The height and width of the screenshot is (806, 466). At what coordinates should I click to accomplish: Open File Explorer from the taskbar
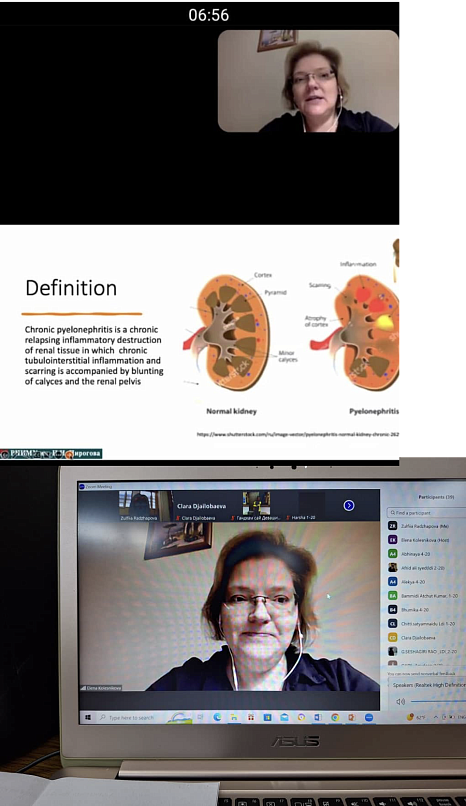[234, 718]
